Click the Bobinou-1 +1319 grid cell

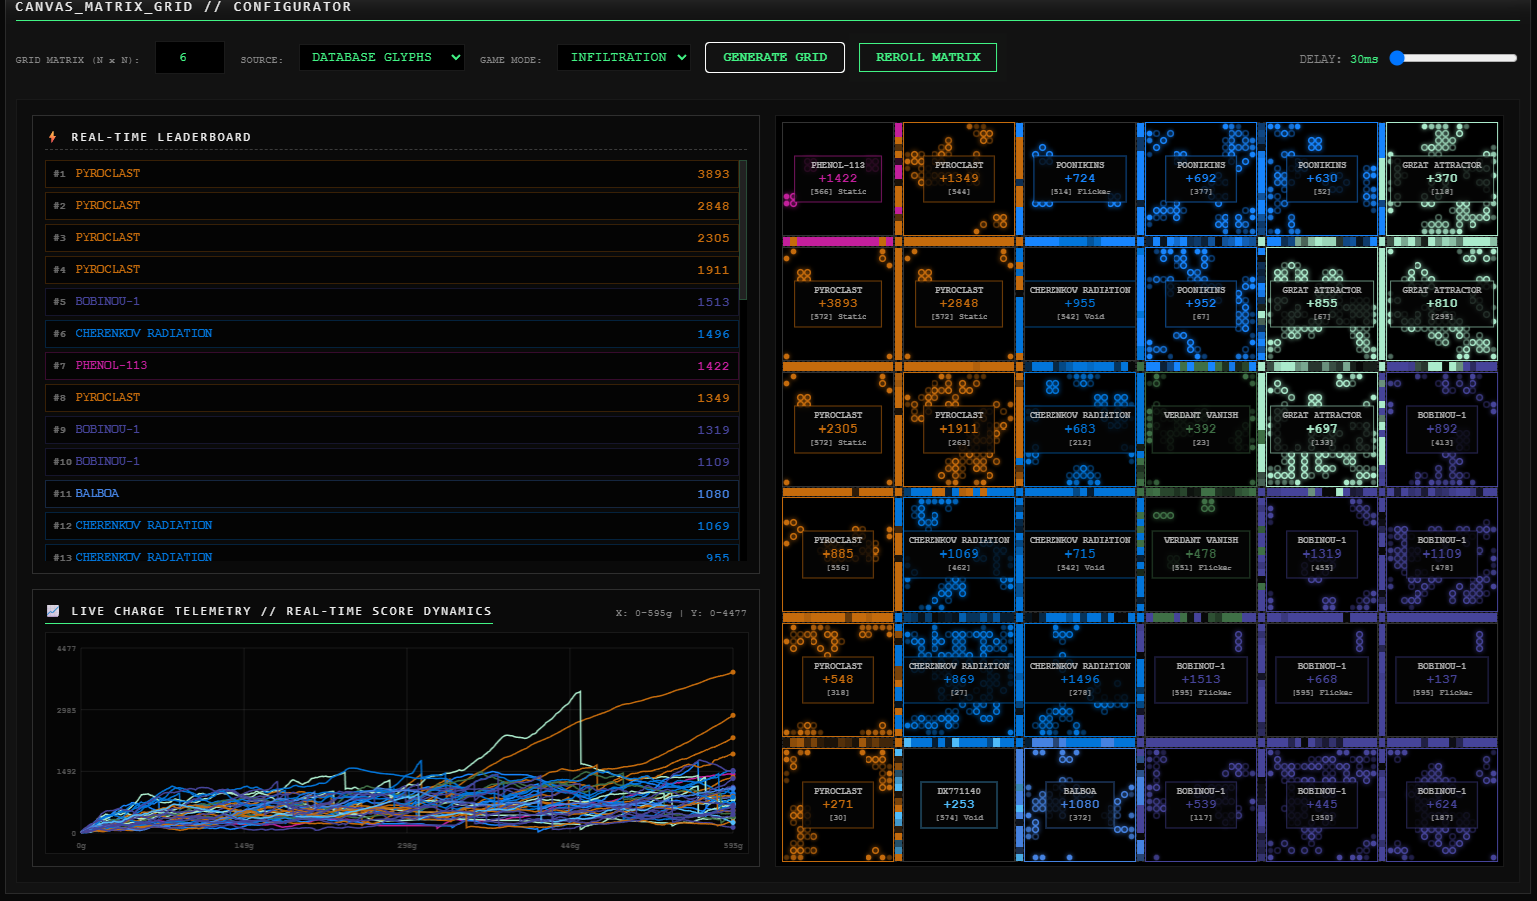click(1322, 554)
